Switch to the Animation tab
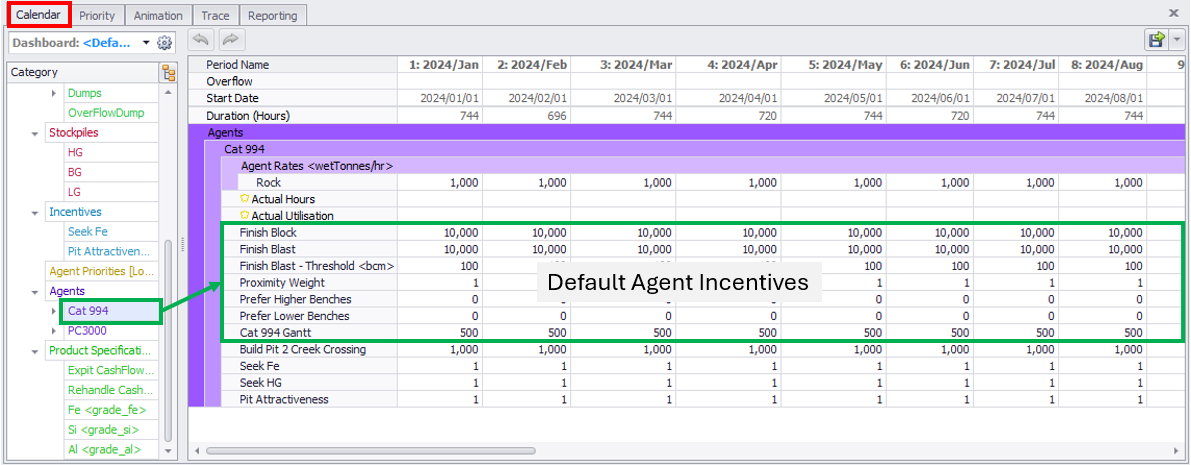 pos(158,15)
